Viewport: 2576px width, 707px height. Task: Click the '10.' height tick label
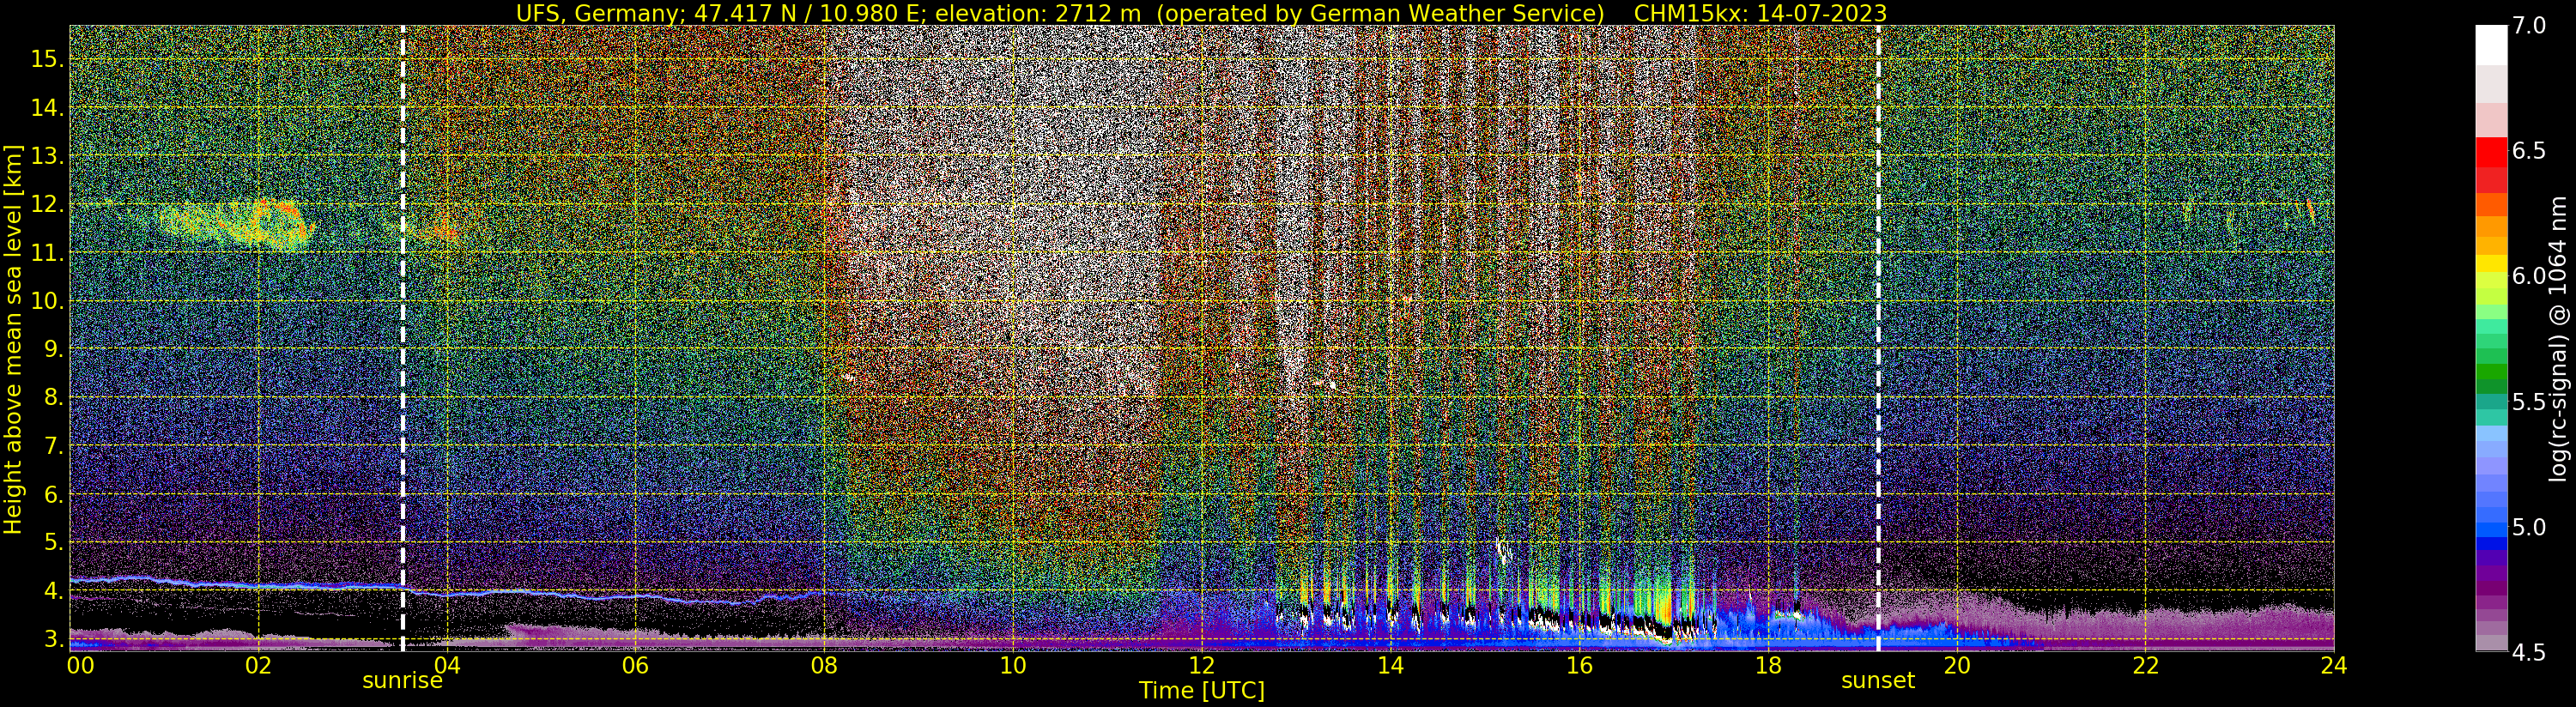click(47, 301)
